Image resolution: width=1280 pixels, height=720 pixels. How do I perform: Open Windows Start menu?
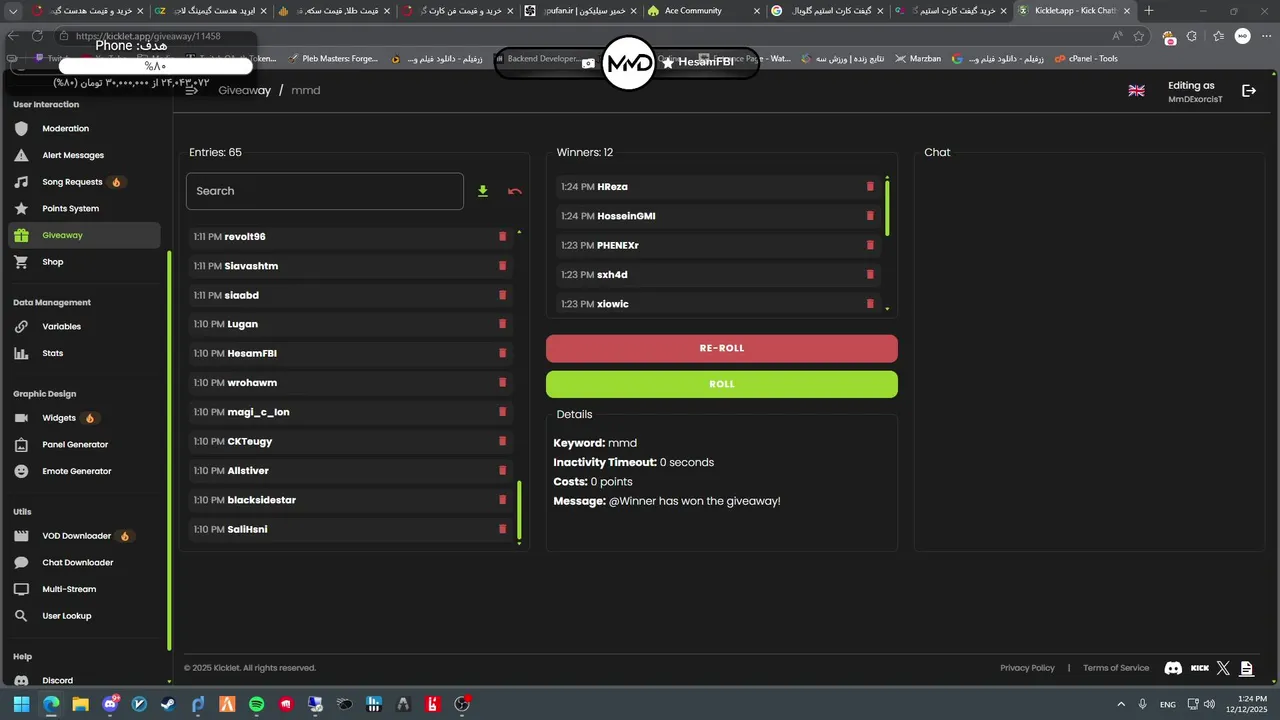coord(21,704)
